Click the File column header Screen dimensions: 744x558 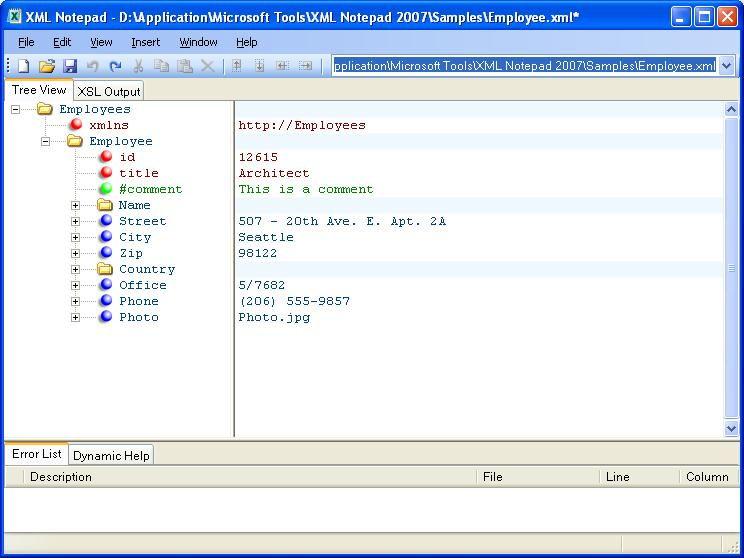[538, 477]
